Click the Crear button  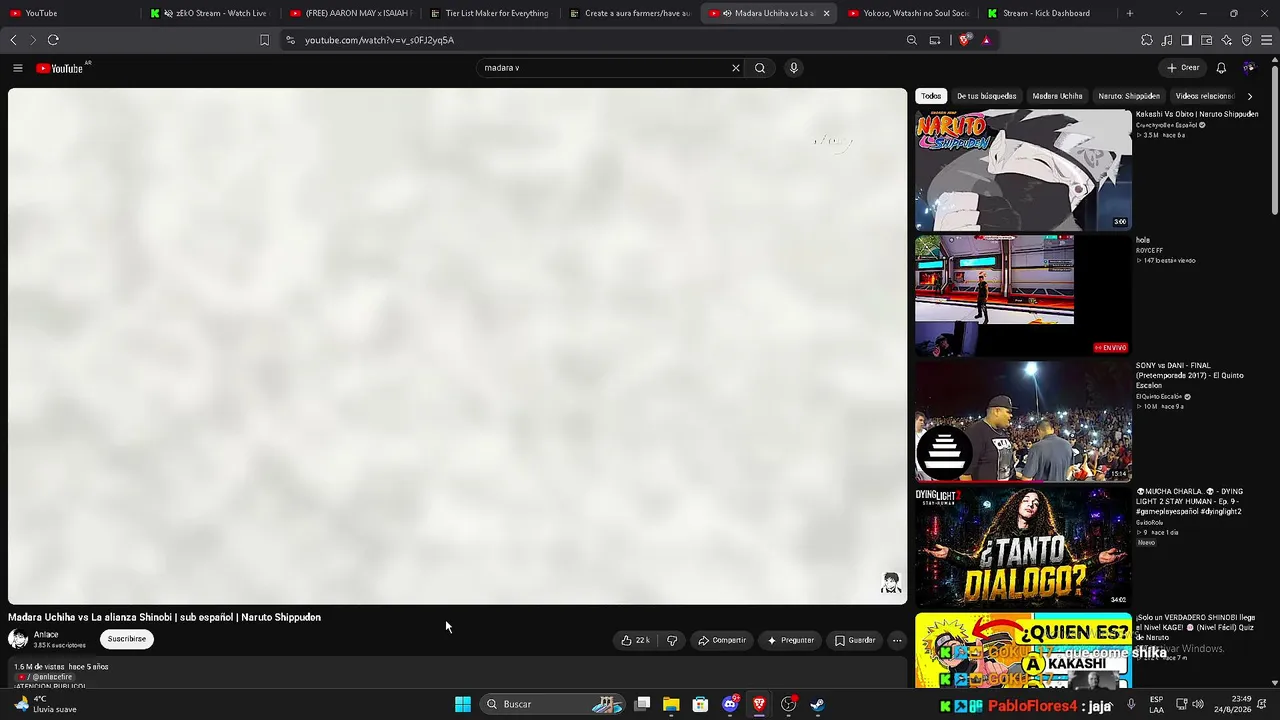tap(1183, 68)
